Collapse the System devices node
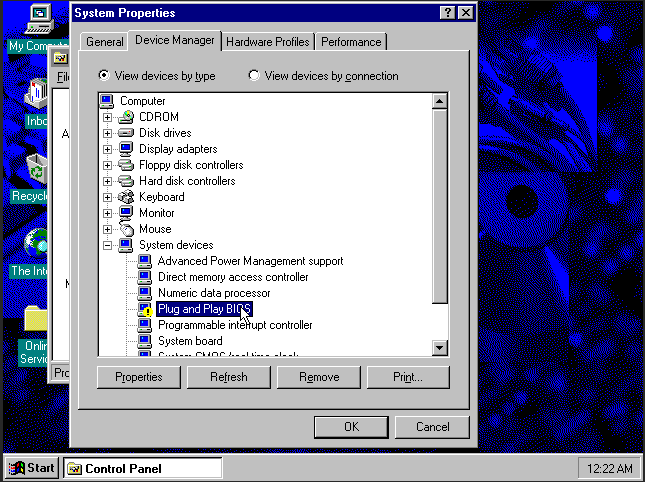The width and height of the screenshot is (645, 482). point(108,245)
